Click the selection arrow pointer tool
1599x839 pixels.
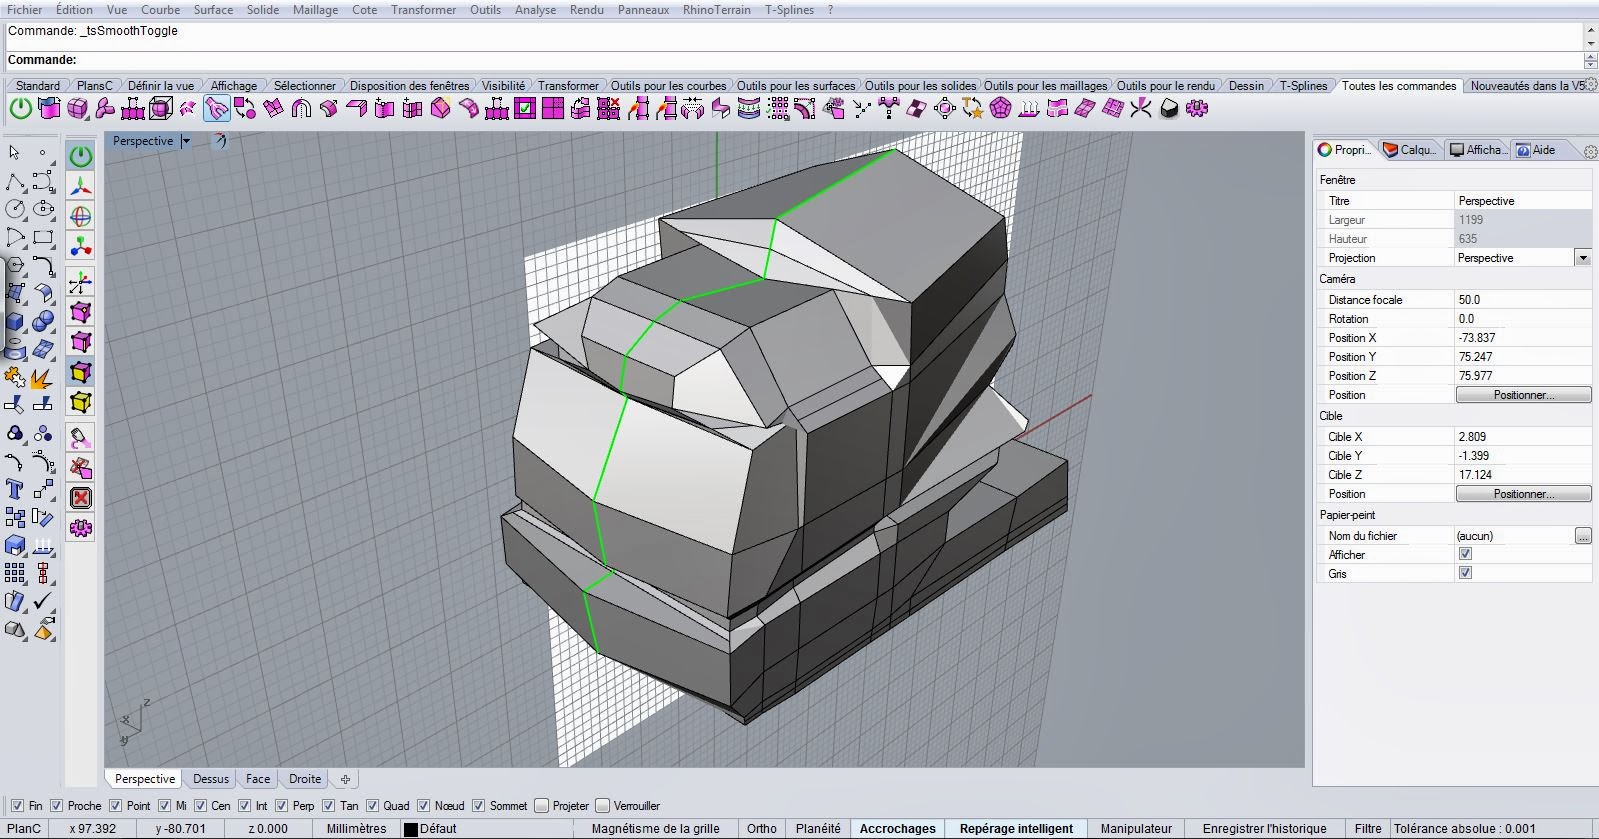[14, 153]
